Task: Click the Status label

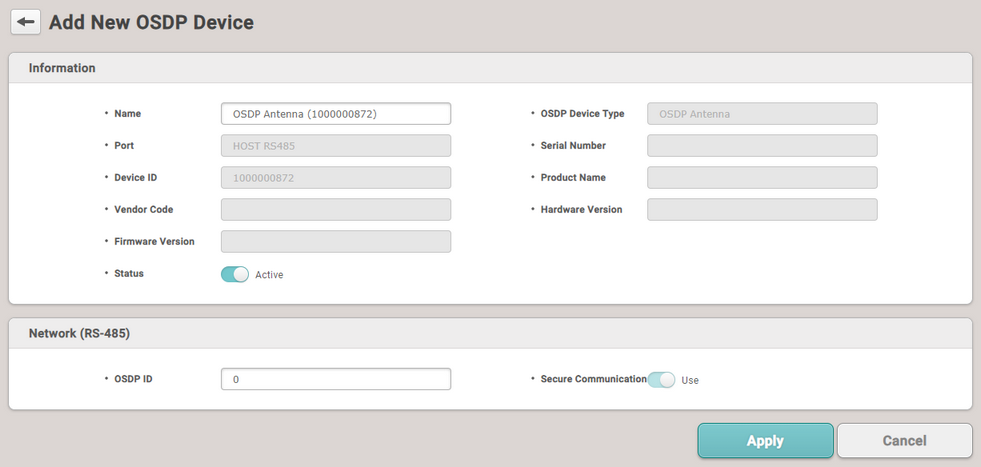Action: [129, 274]
